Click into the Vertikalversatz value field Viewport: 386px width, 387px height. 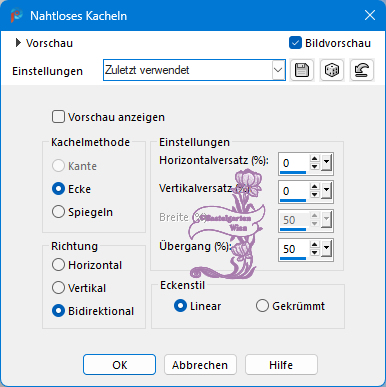(x=294, y=191)
